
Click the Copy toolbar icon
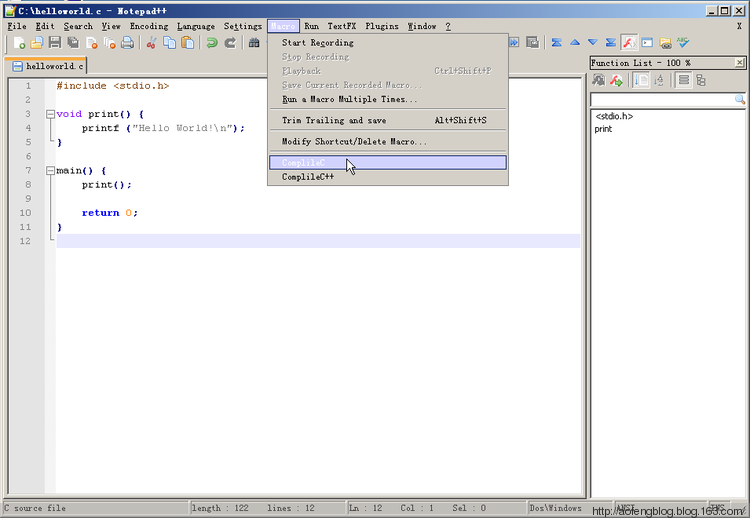170,43
